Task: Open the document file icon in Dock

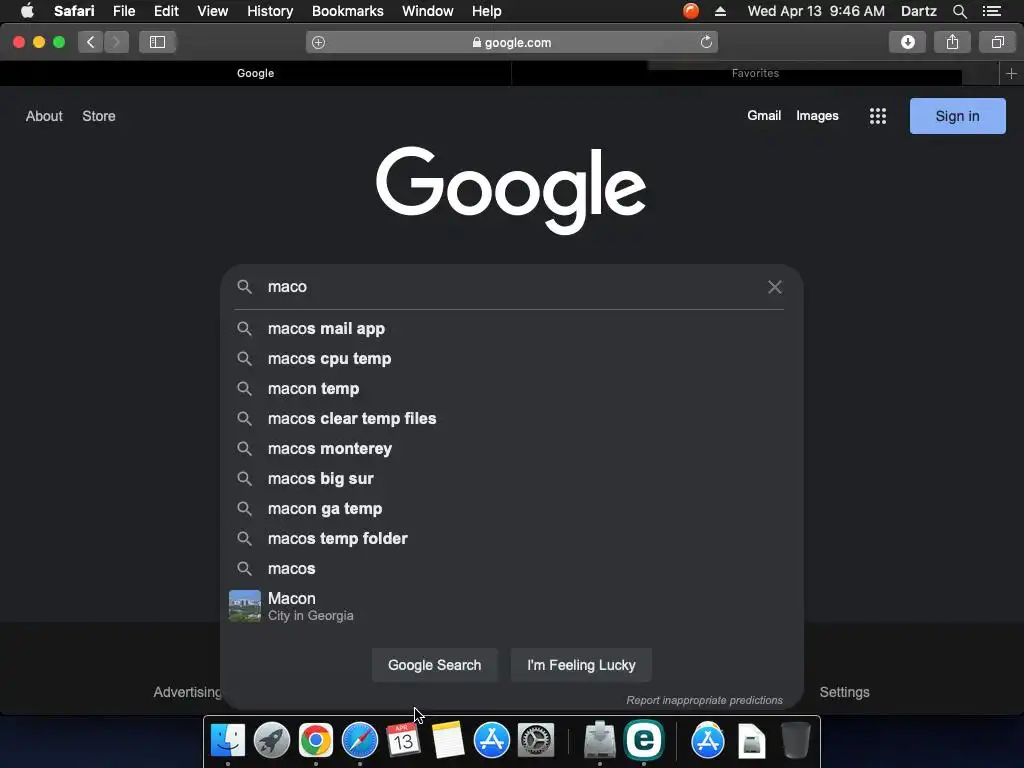Action: coord(752,741)
